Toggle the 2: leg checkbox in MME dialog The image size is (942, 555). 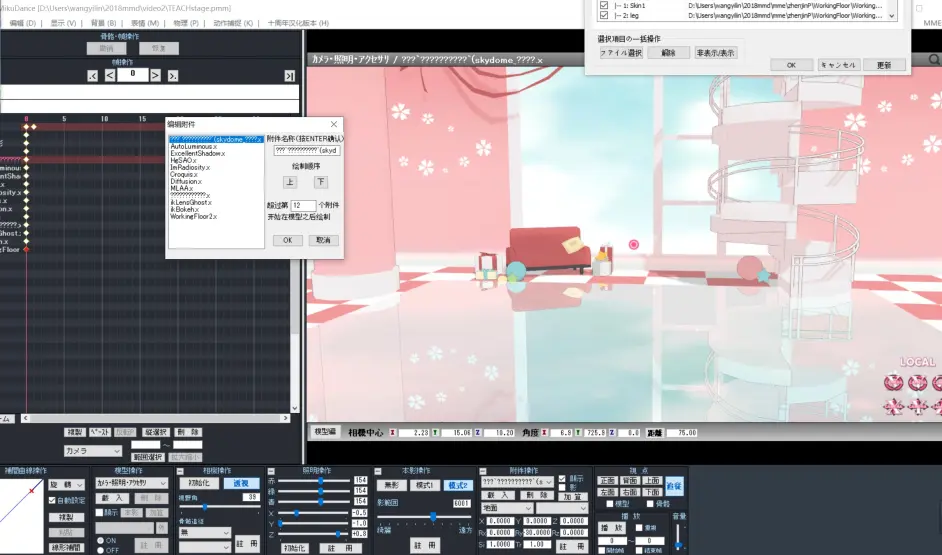pyautogui.click(x=604, y=16)
